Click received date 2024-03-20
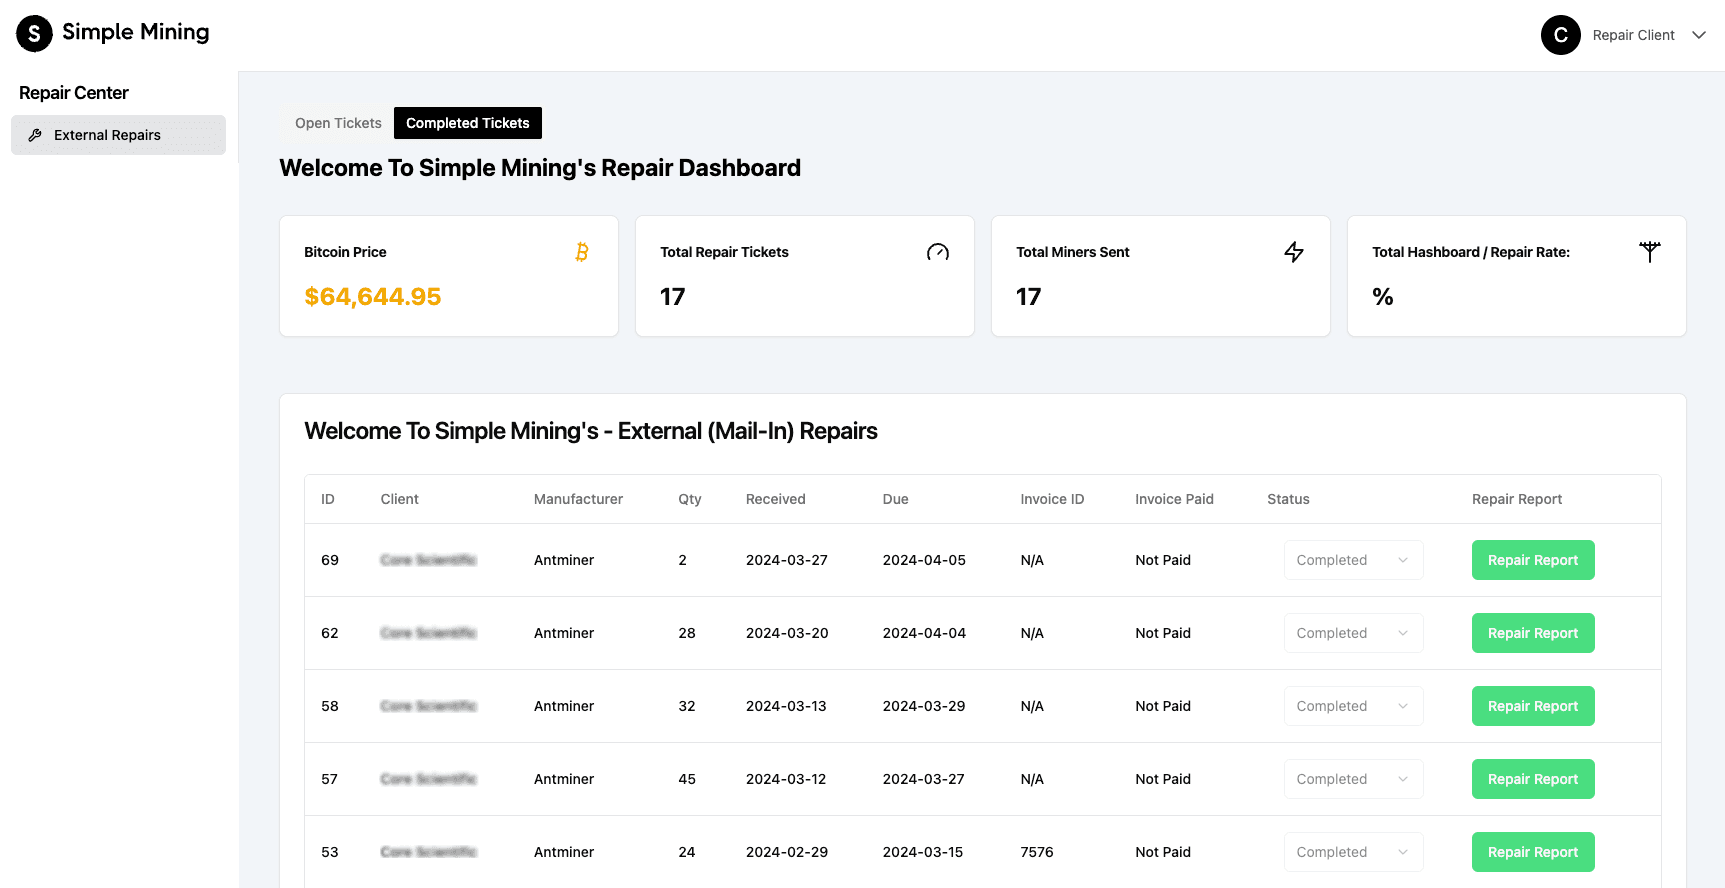 (x=787, y=633)
